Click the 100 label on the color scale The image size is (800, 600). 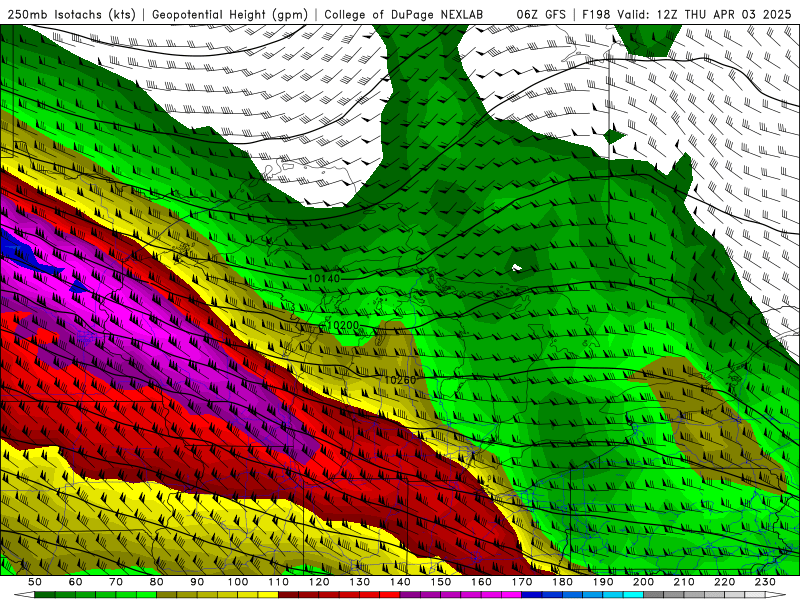click(x=238, y=582)
